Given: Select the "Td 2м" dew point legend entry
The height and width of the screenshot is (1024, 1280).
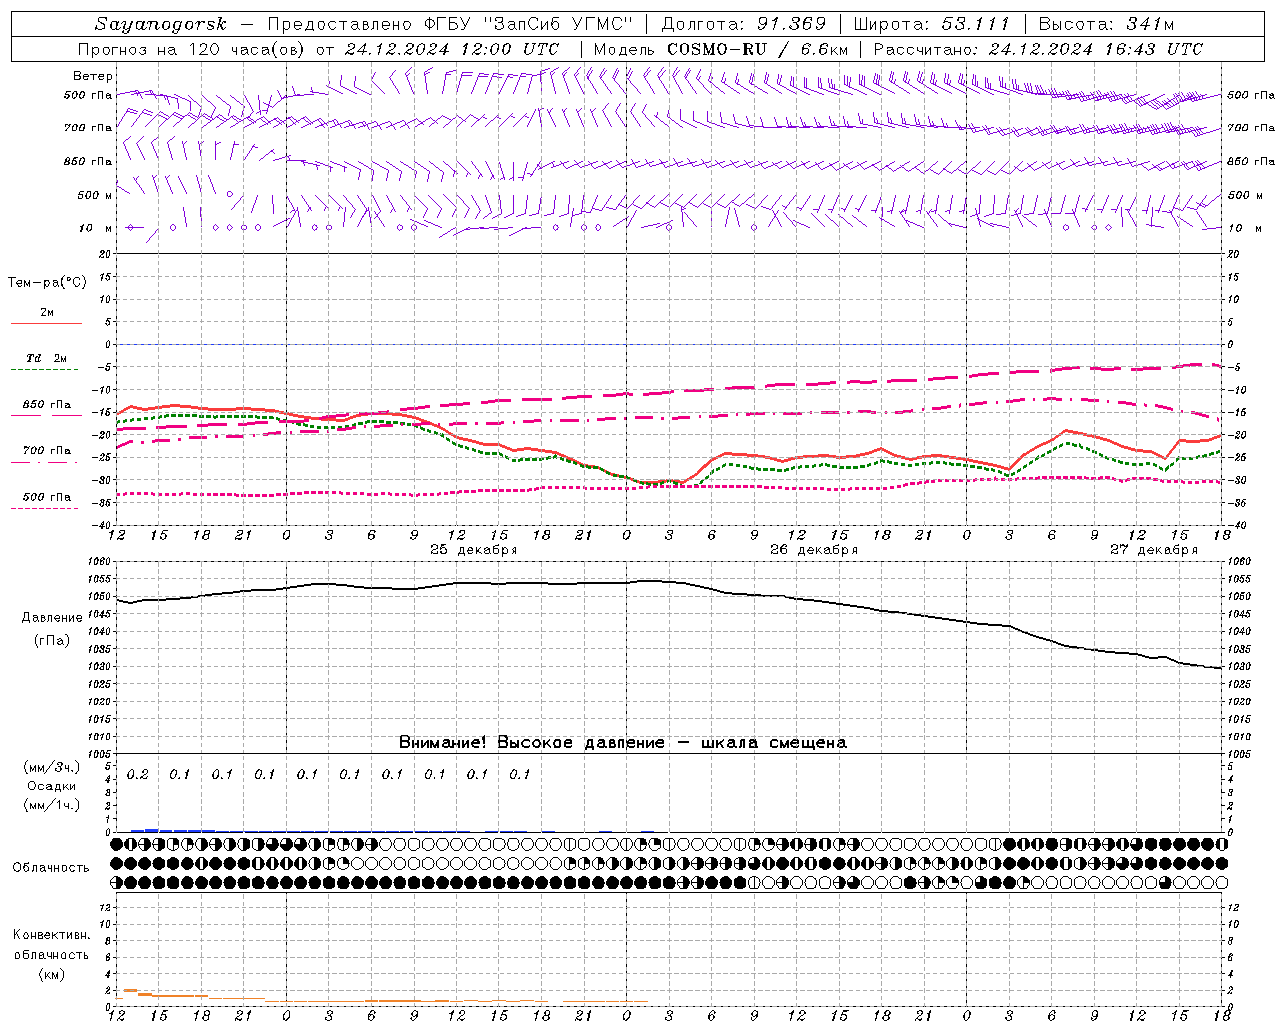Looking at the screenshot, I should [47, 358].
